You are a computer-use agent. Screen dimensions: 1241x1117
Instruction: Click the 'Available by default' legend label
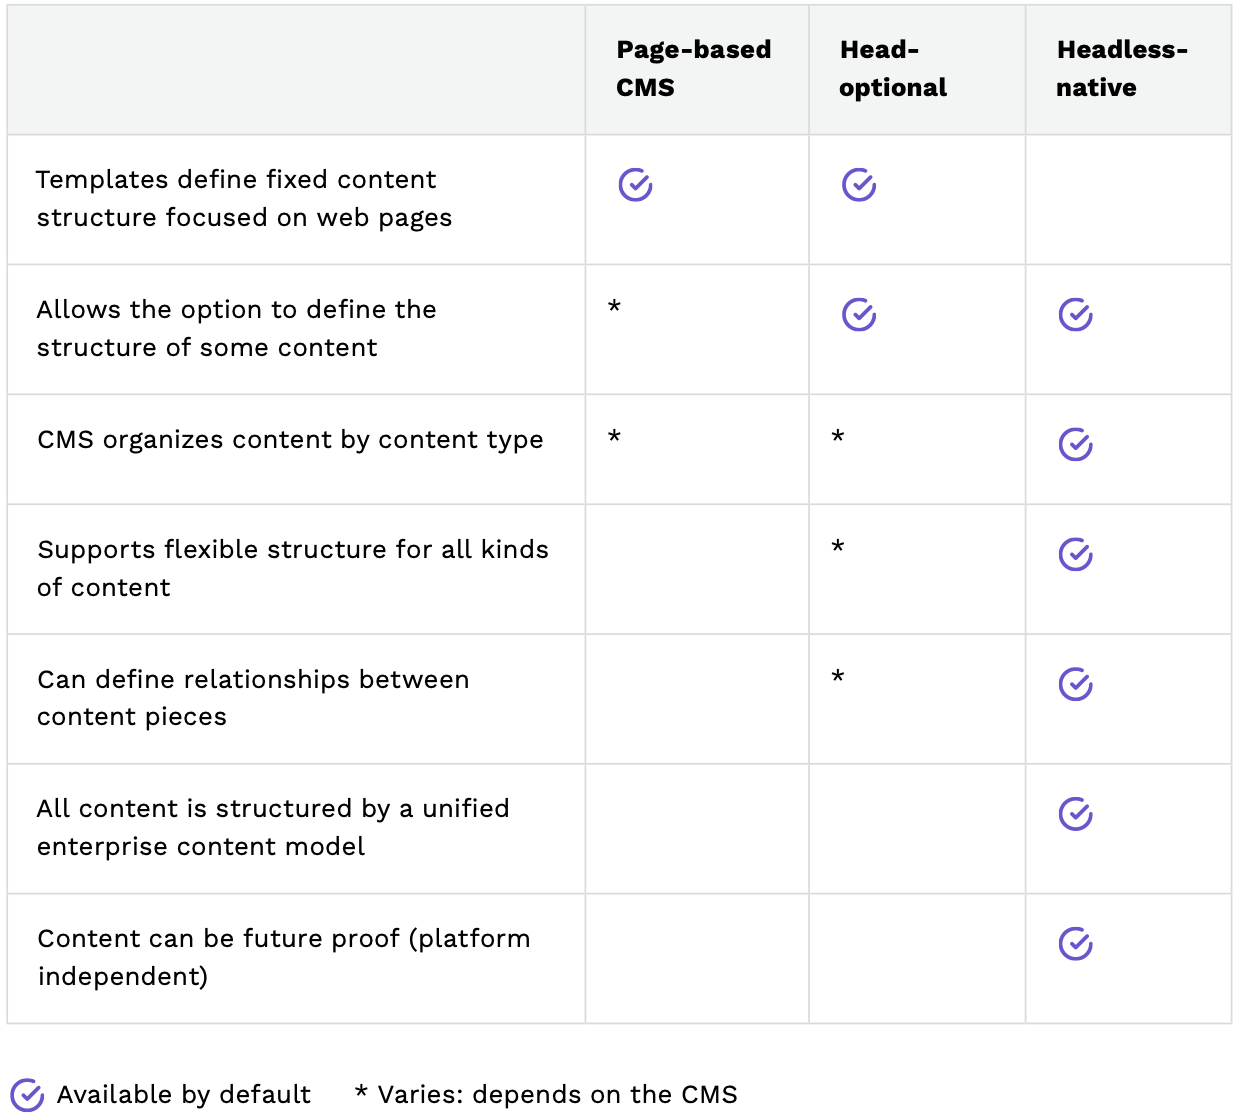tap(184, 1095)
